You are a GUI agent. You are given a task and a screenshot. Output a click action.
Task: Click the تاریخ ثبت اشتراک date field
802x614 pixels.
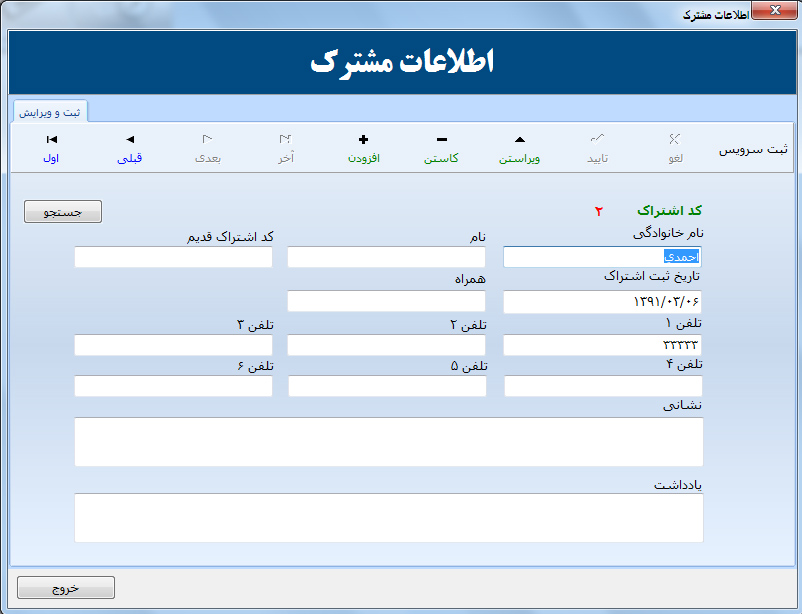(602, 302)
